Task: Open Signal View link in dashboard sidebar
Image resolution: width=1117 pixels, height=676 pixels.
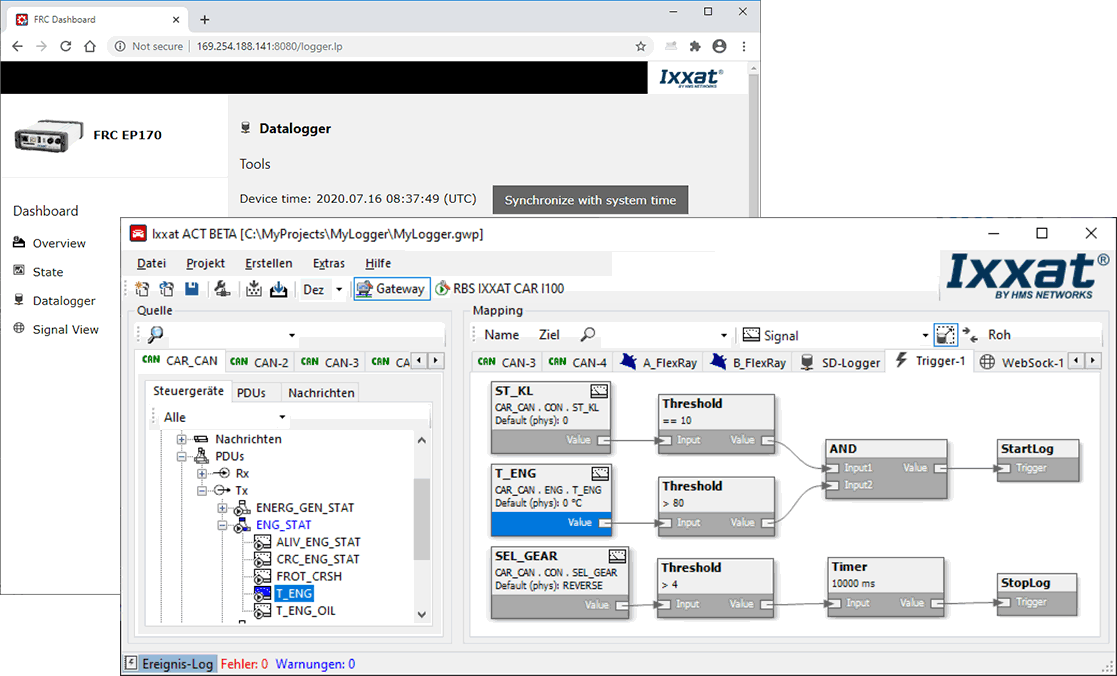Action: [x=66, y=329]
